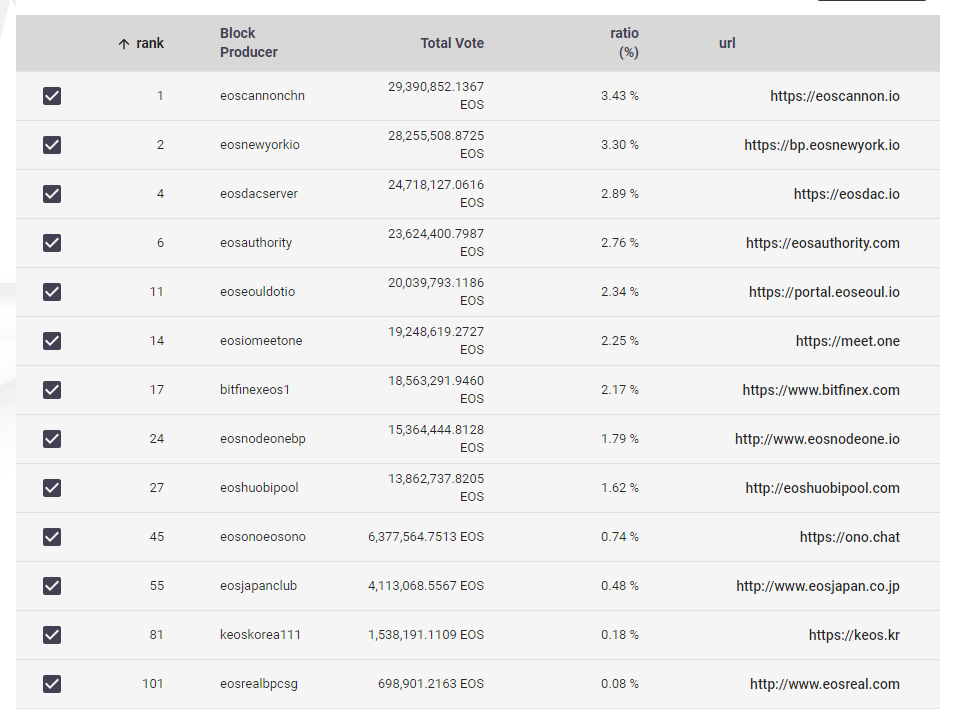The image size is (957, 720).
Task: Follow the https://meet.one link
Action: pos(848,341)
